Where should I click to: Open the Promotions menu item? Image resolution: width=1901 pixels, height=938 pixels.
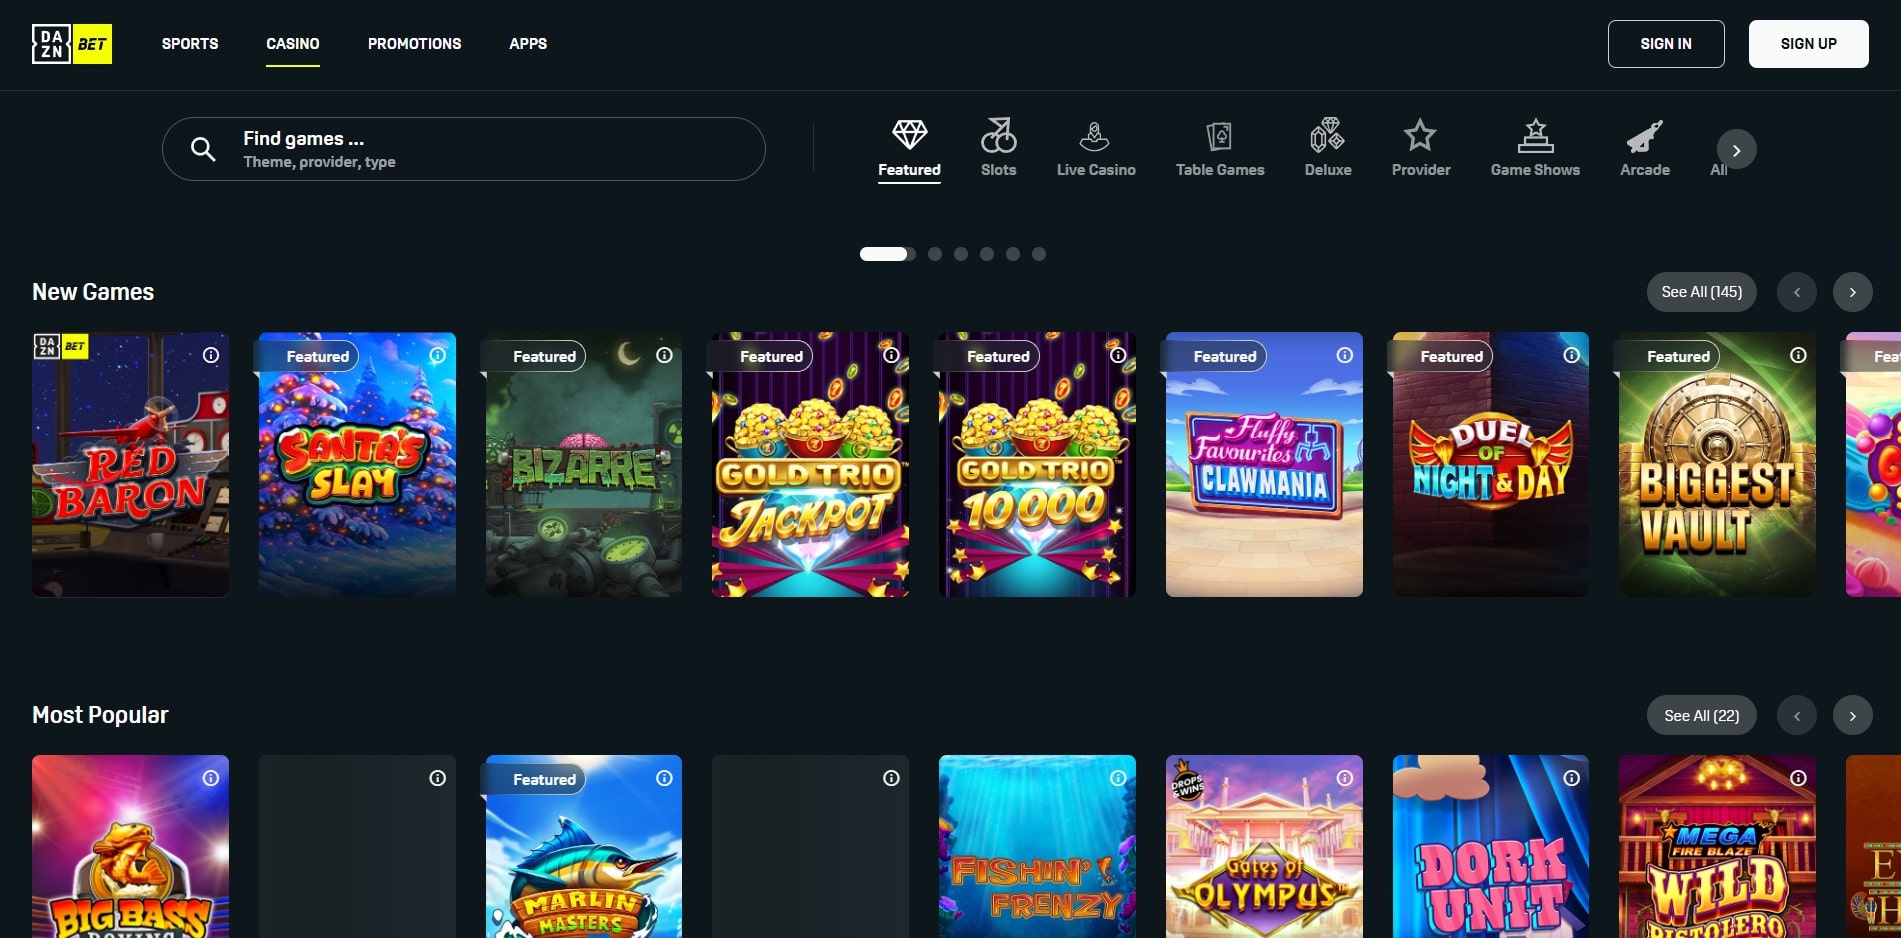click(x=414, y=44)
